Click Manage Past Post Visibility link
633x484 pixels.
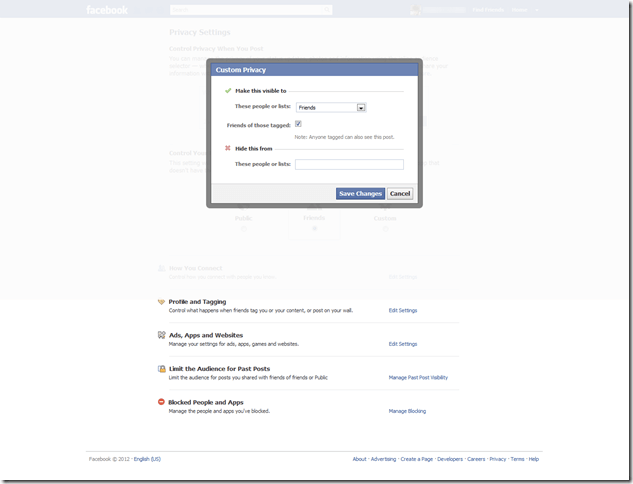[x=418, y=377]
